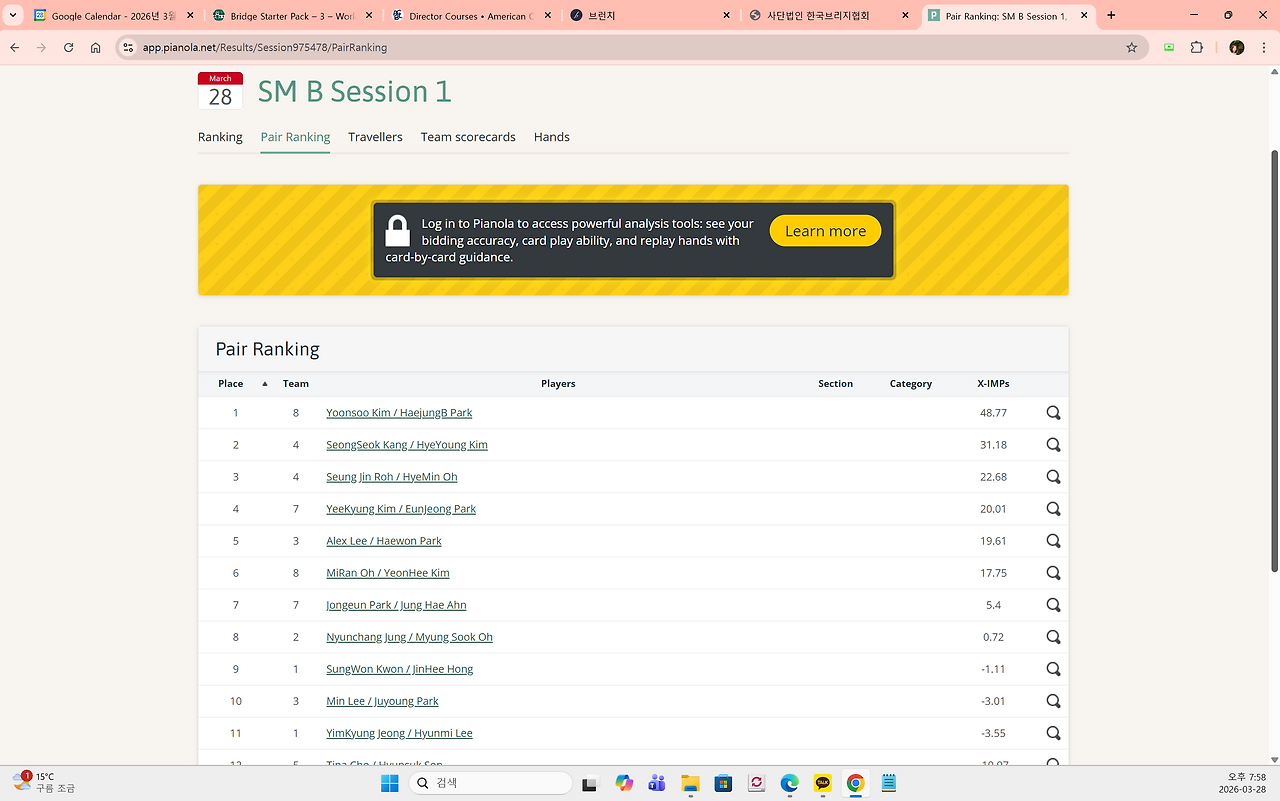Open details magnifier for Jongeun Park pair
Image resolution: width=1280 pixels, height=801 pixels.
tap(1053, 605)
